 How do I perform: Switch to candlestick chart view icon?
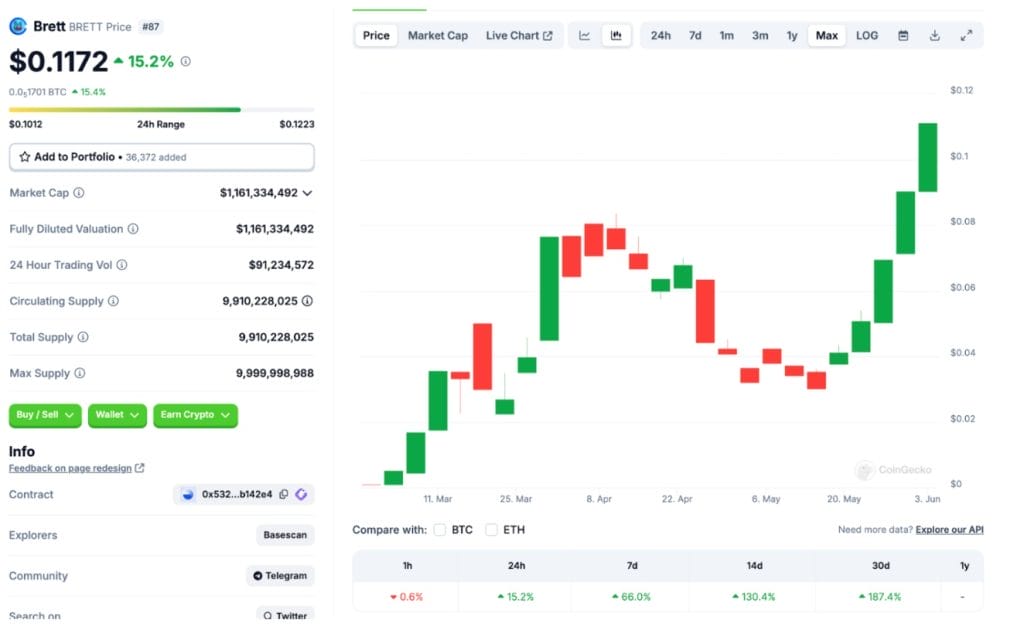[616, 36]
